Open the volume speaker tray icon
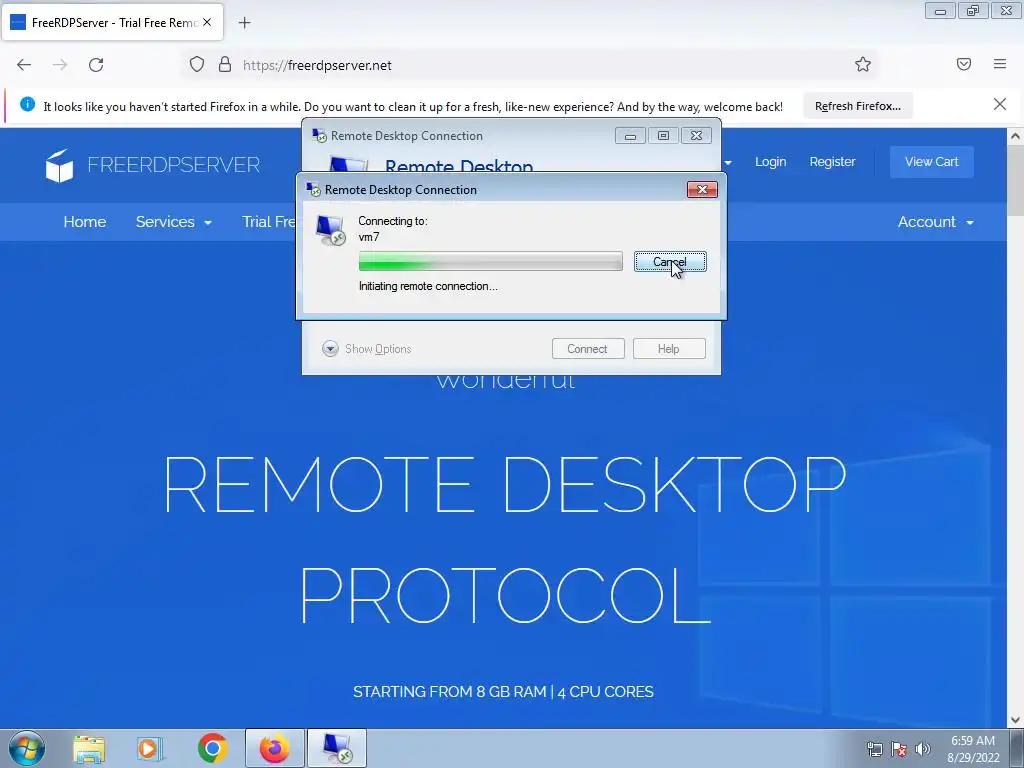The height and width of the screenshot is (768, 1024). pyautogui.click(x=922, y=749)
